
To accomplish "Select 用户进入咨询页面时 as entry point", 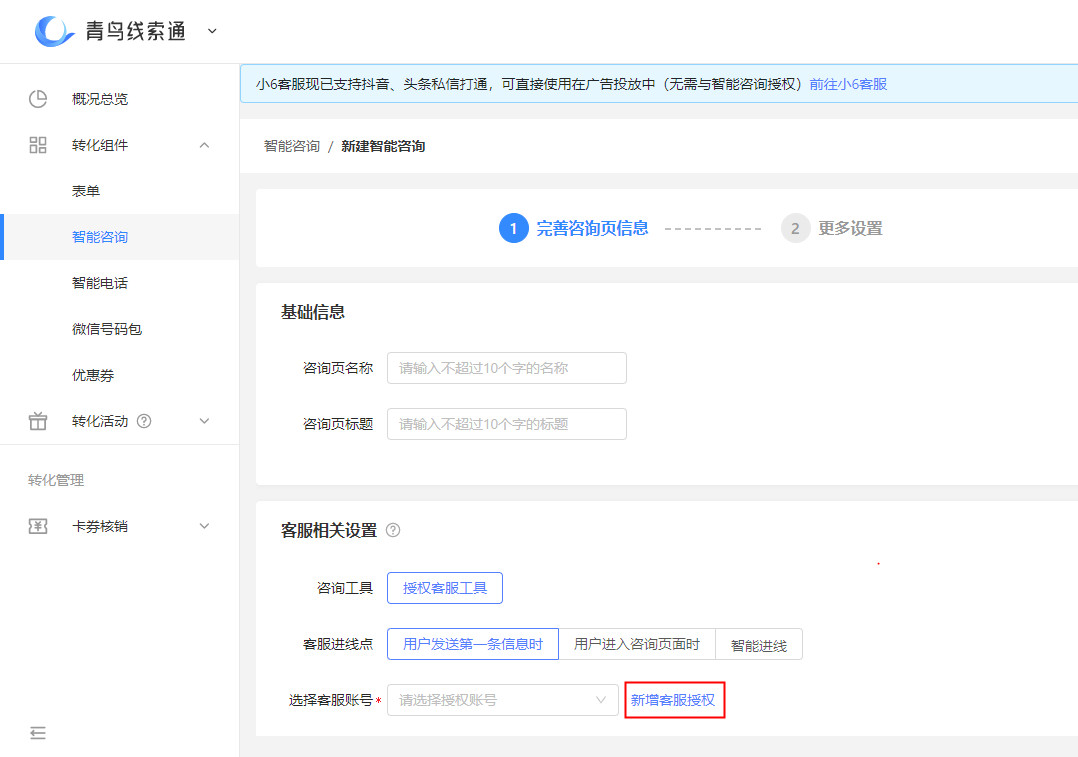I will [x=637, y=644].
